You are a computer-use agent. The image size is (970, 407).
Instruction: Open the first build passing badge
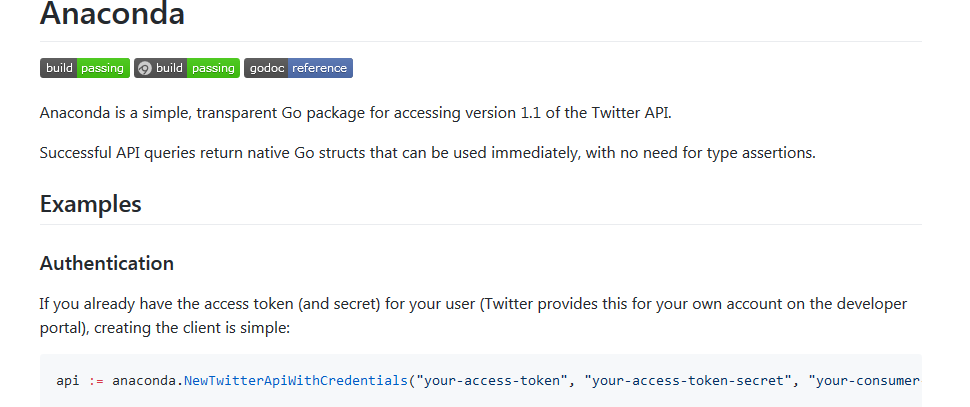(85, 68)
